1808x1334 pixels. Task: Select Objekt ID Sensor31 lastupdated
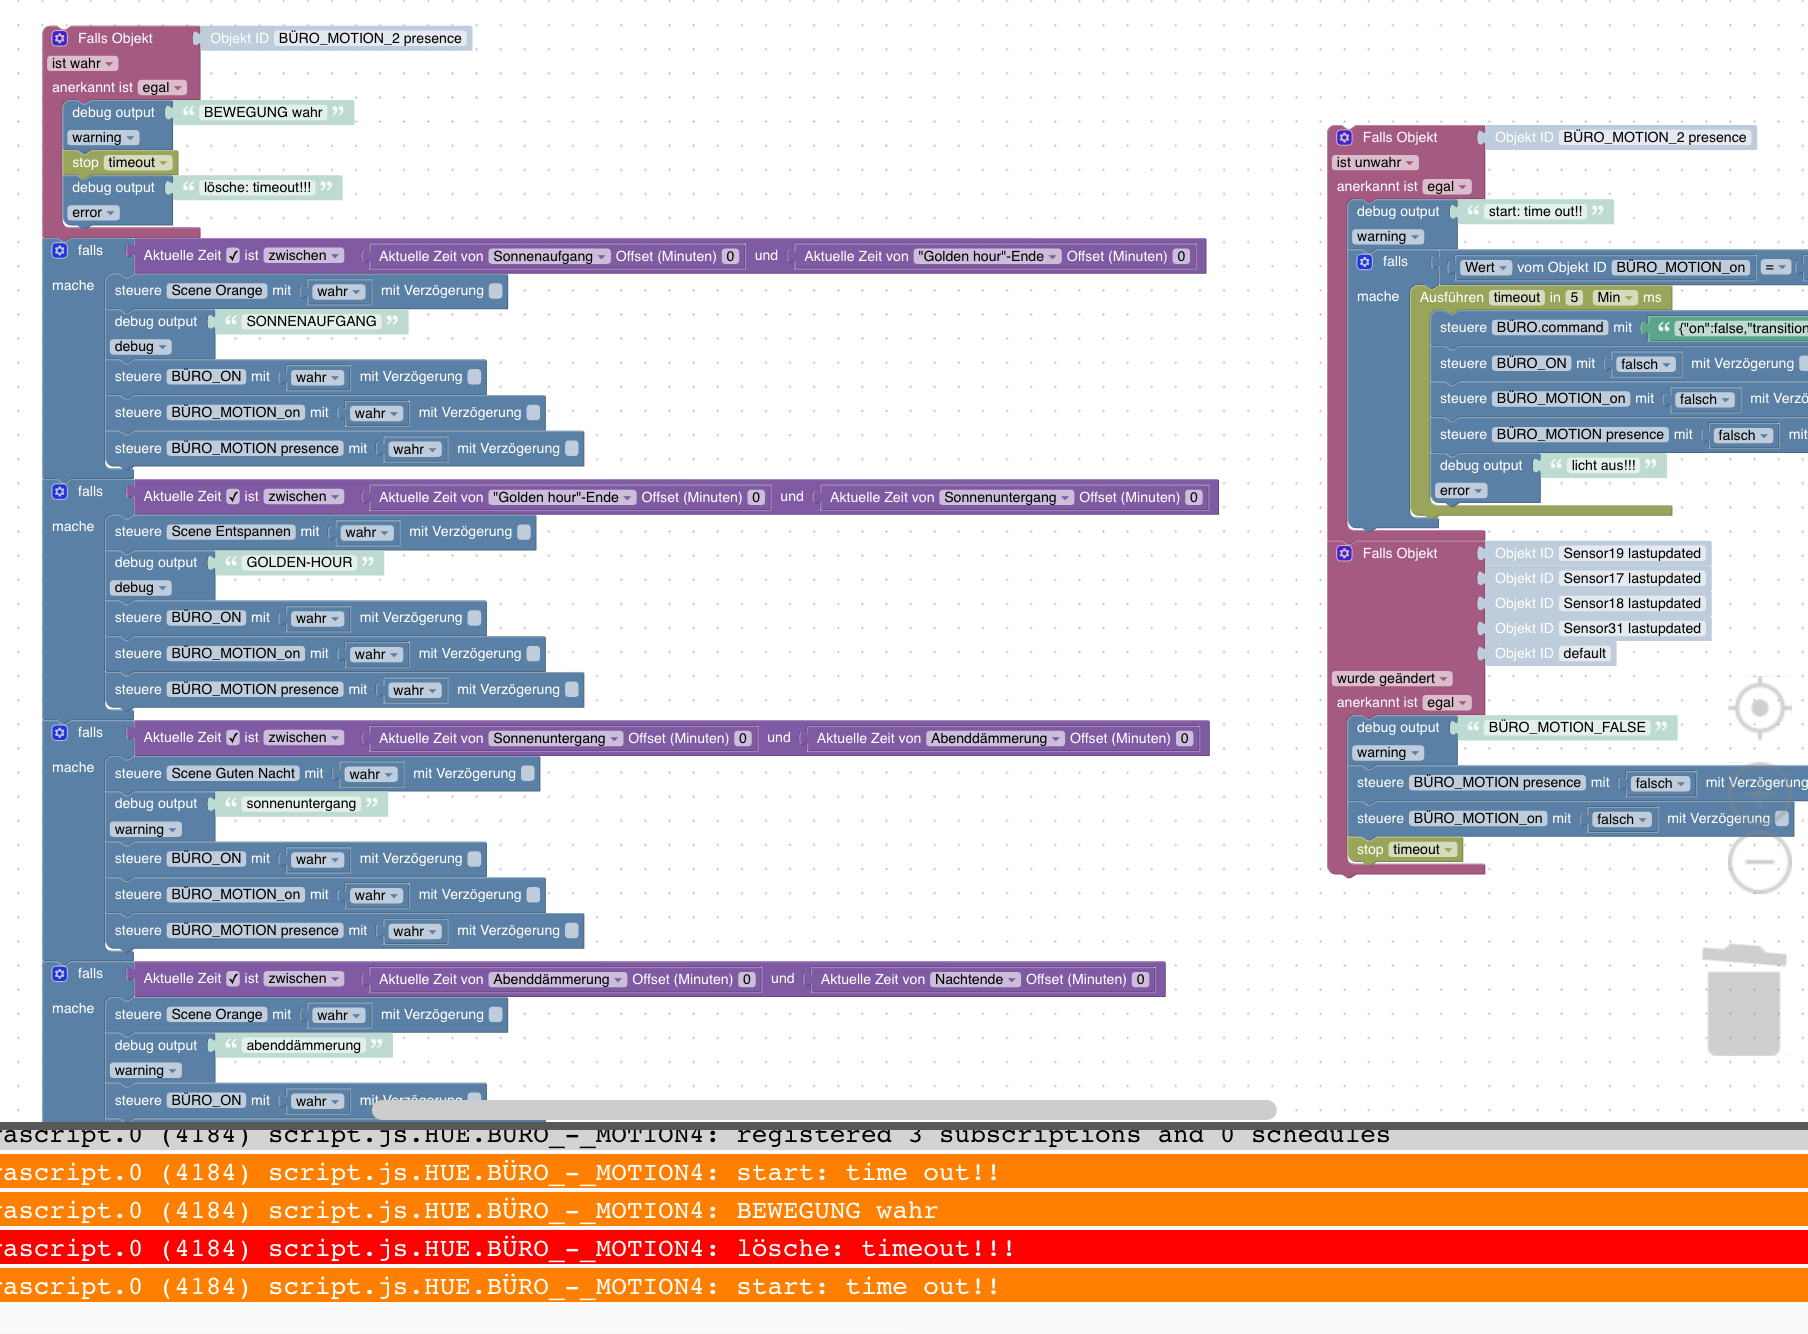pyautogui.click(x=1597, y=628)
